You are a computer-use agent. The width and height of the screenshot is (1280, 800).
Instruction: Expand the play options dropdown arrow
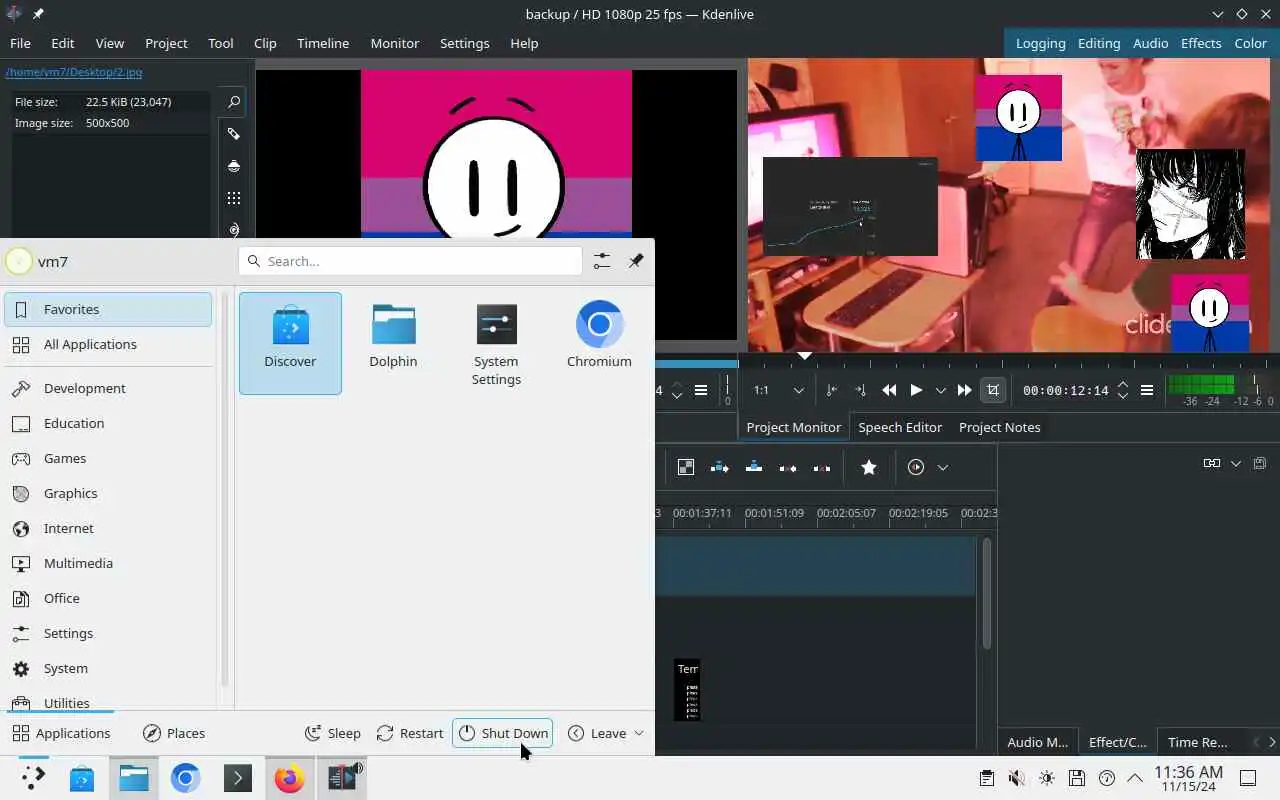click(940, 390)
